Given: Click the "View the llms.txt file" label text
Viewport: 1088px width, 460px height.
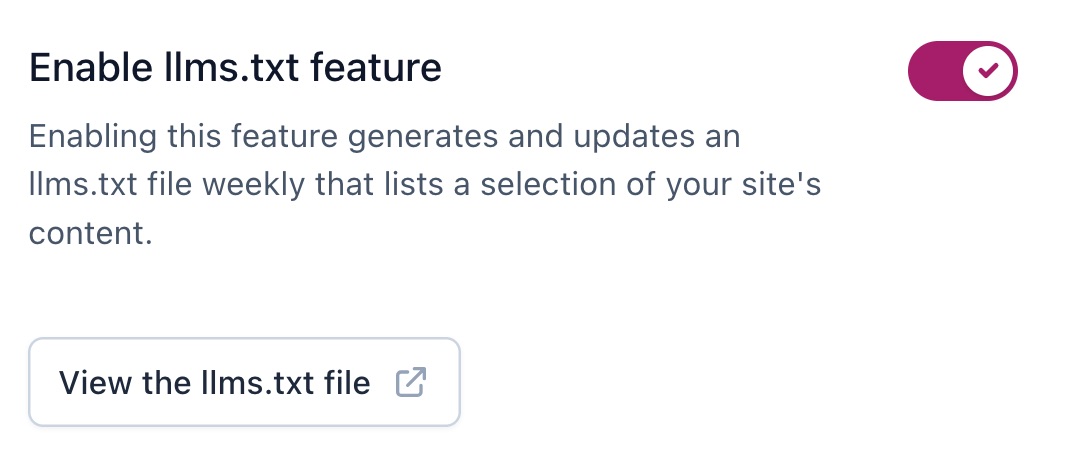Looking at the screenshot, I should 214,382.
